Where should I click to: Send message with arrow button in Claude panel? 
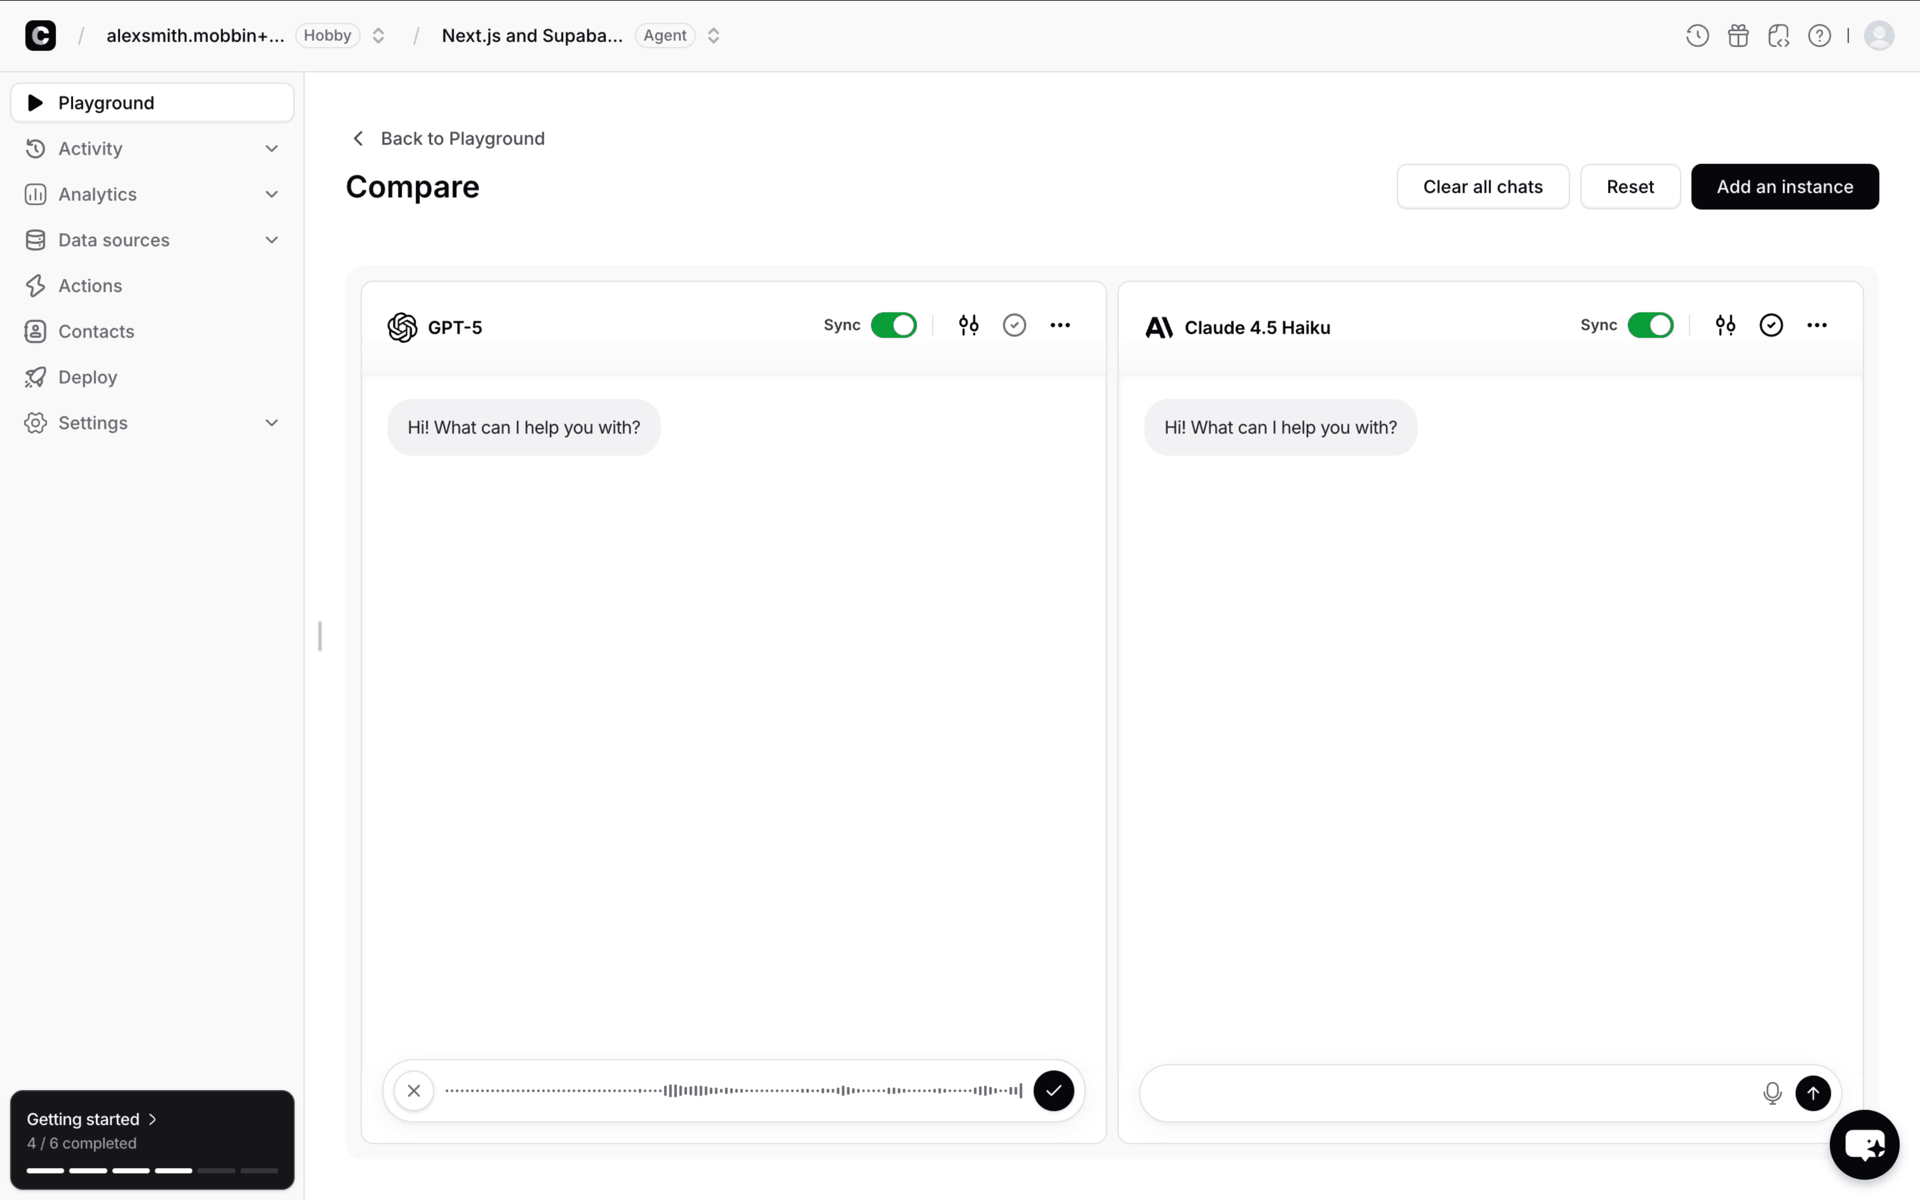(x=1813, y=1093)
